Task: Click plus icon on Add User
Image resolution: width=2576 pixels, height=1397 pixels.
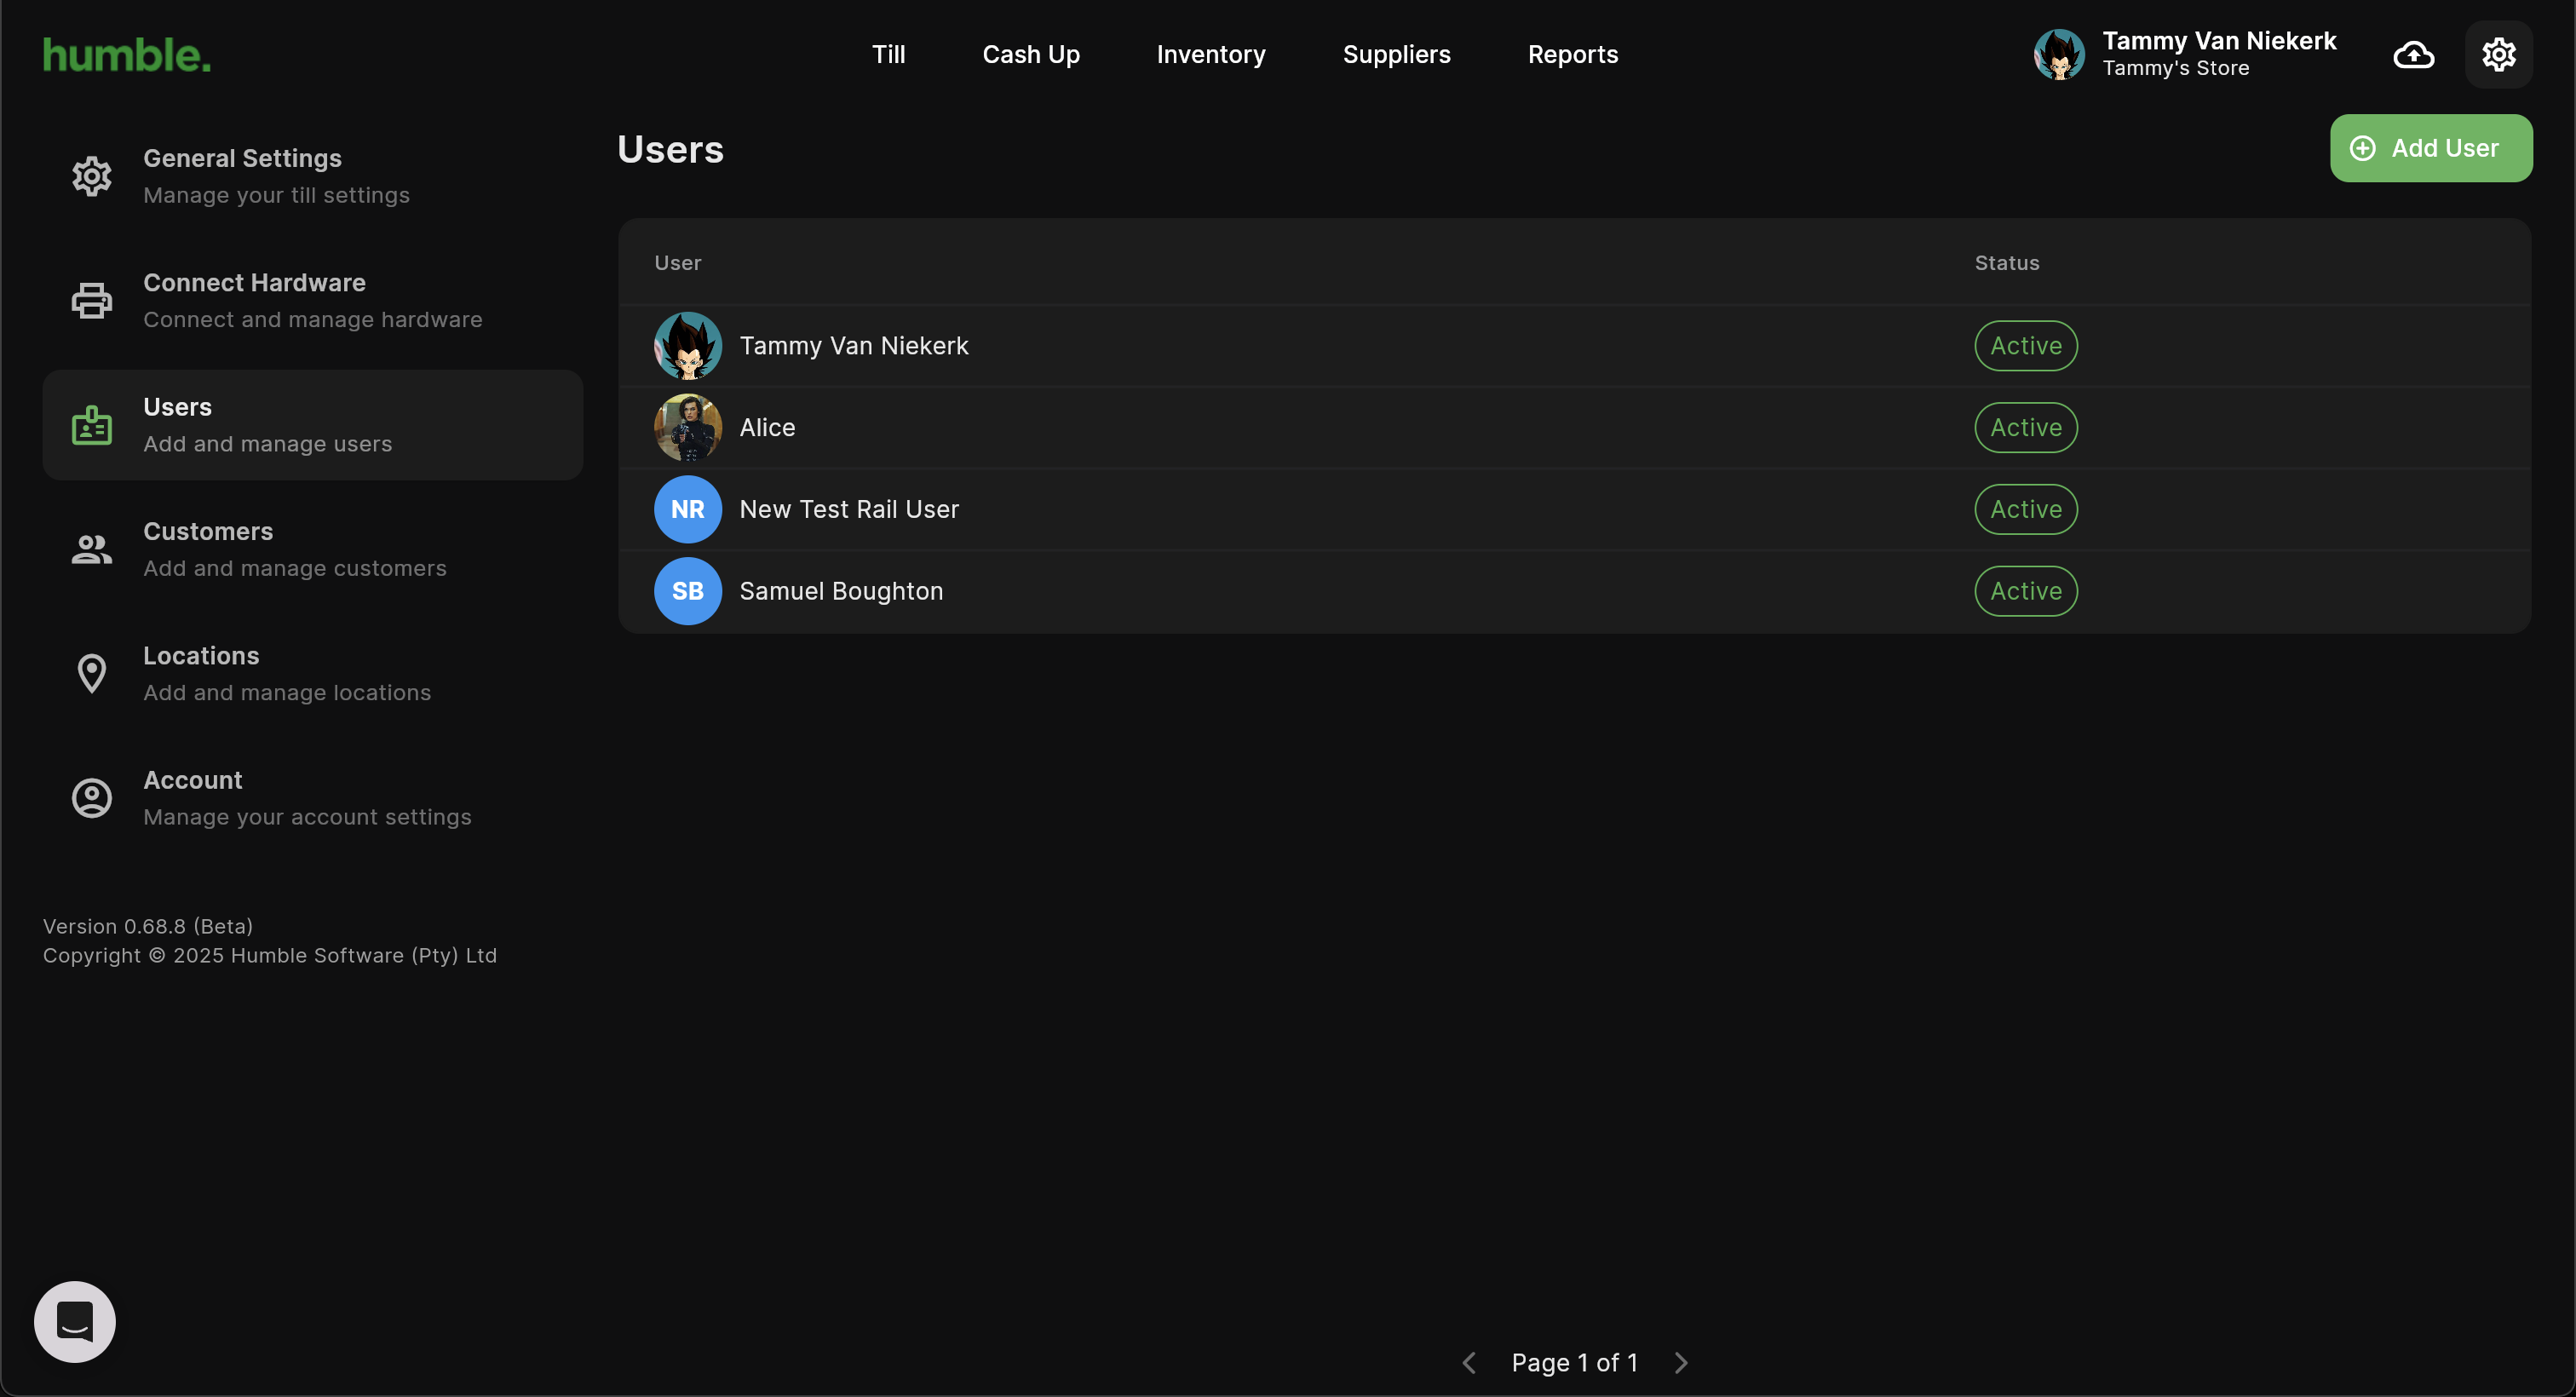Action: click(2362, 148)
